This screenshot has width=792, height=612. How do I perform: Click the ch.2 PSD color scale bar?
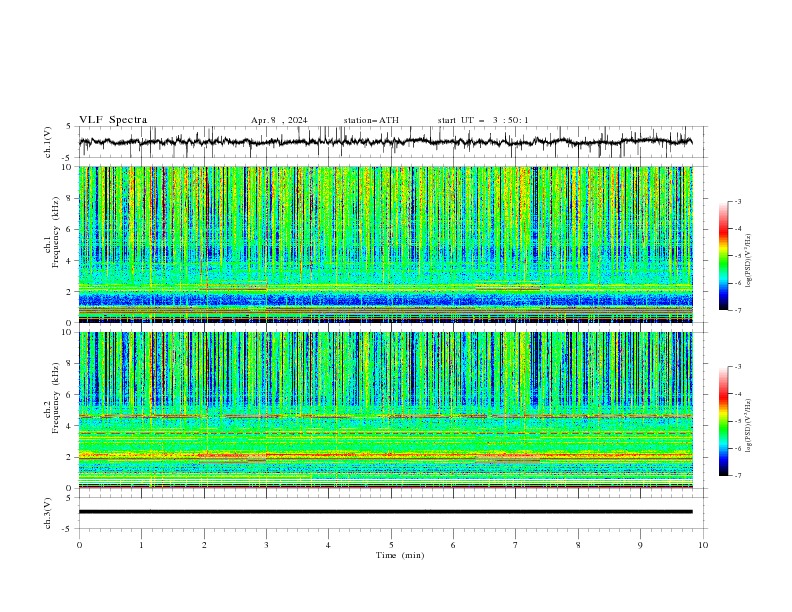724,421
